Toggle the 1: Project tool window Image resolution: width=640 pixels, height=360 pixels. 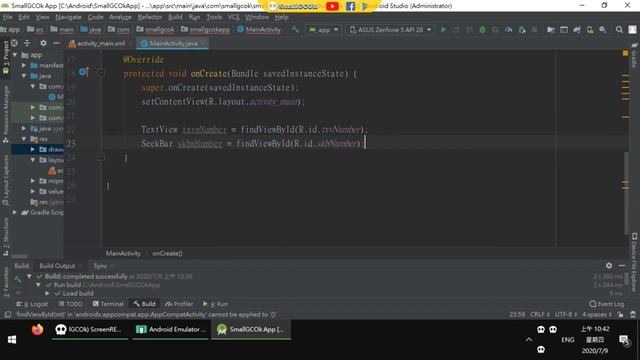coord(6,57)
